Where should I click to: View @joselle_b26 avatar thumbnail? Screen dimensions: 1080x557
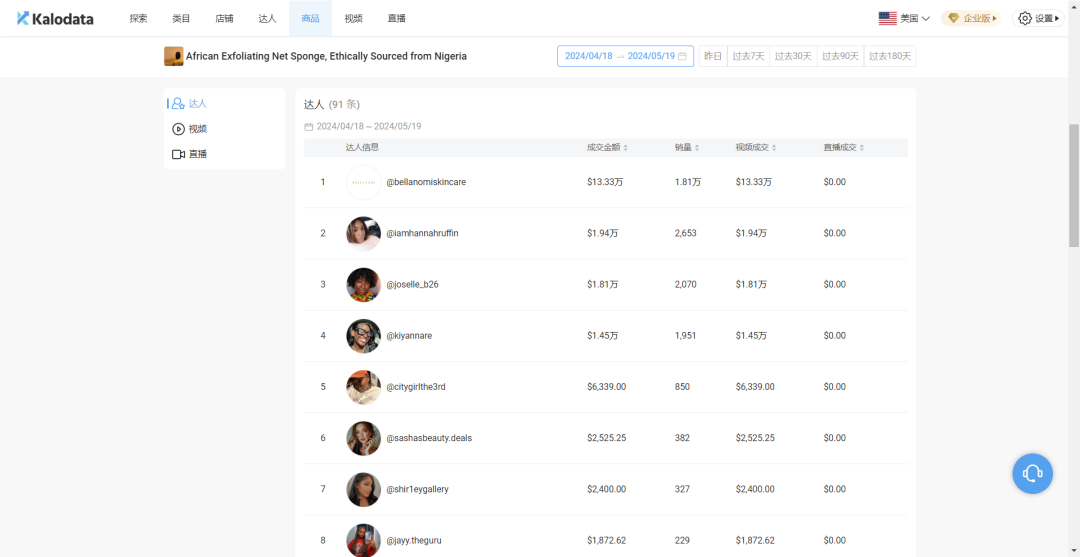click(363, 285)
